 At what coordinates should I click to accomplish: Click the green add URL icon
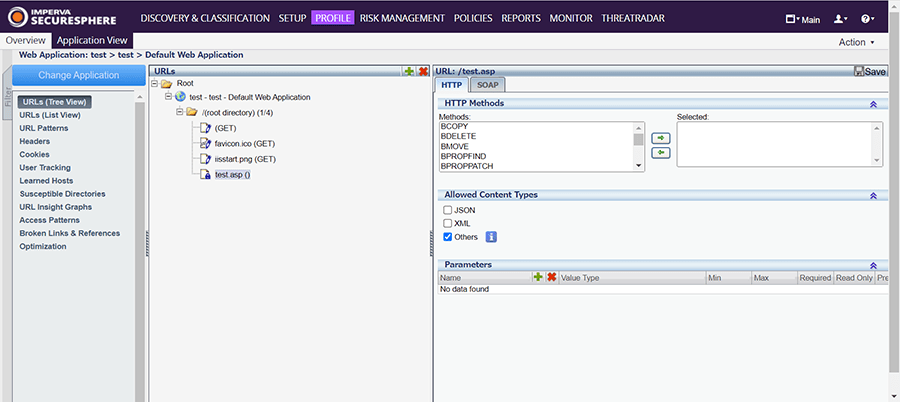410,71
